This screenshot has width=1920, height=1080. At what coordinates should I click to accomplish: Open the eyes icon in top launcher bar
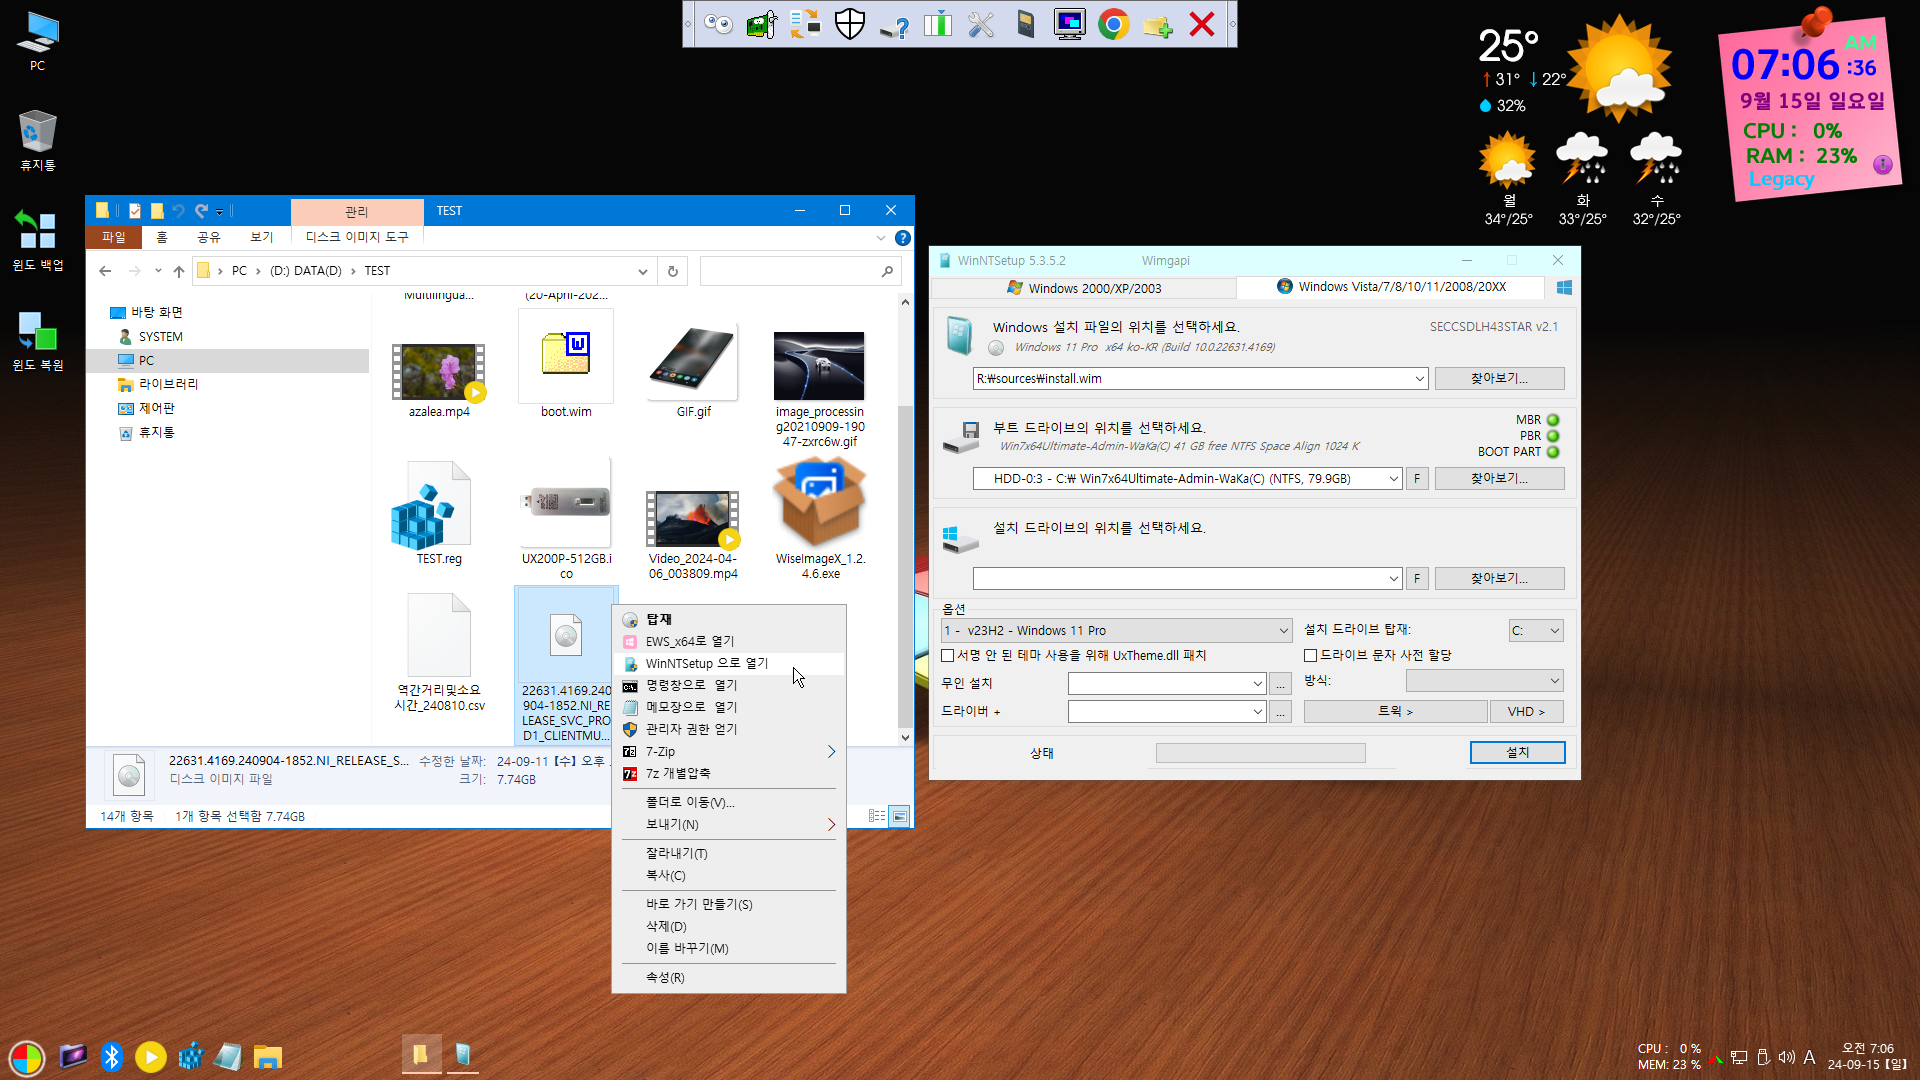point(718,24)
